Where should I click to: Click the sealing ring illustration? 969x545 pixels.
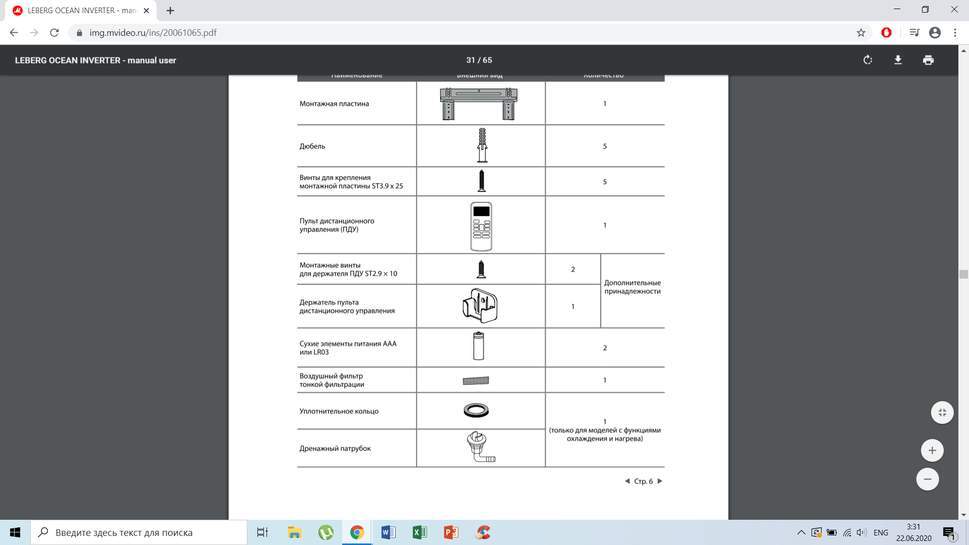point(476,410)
